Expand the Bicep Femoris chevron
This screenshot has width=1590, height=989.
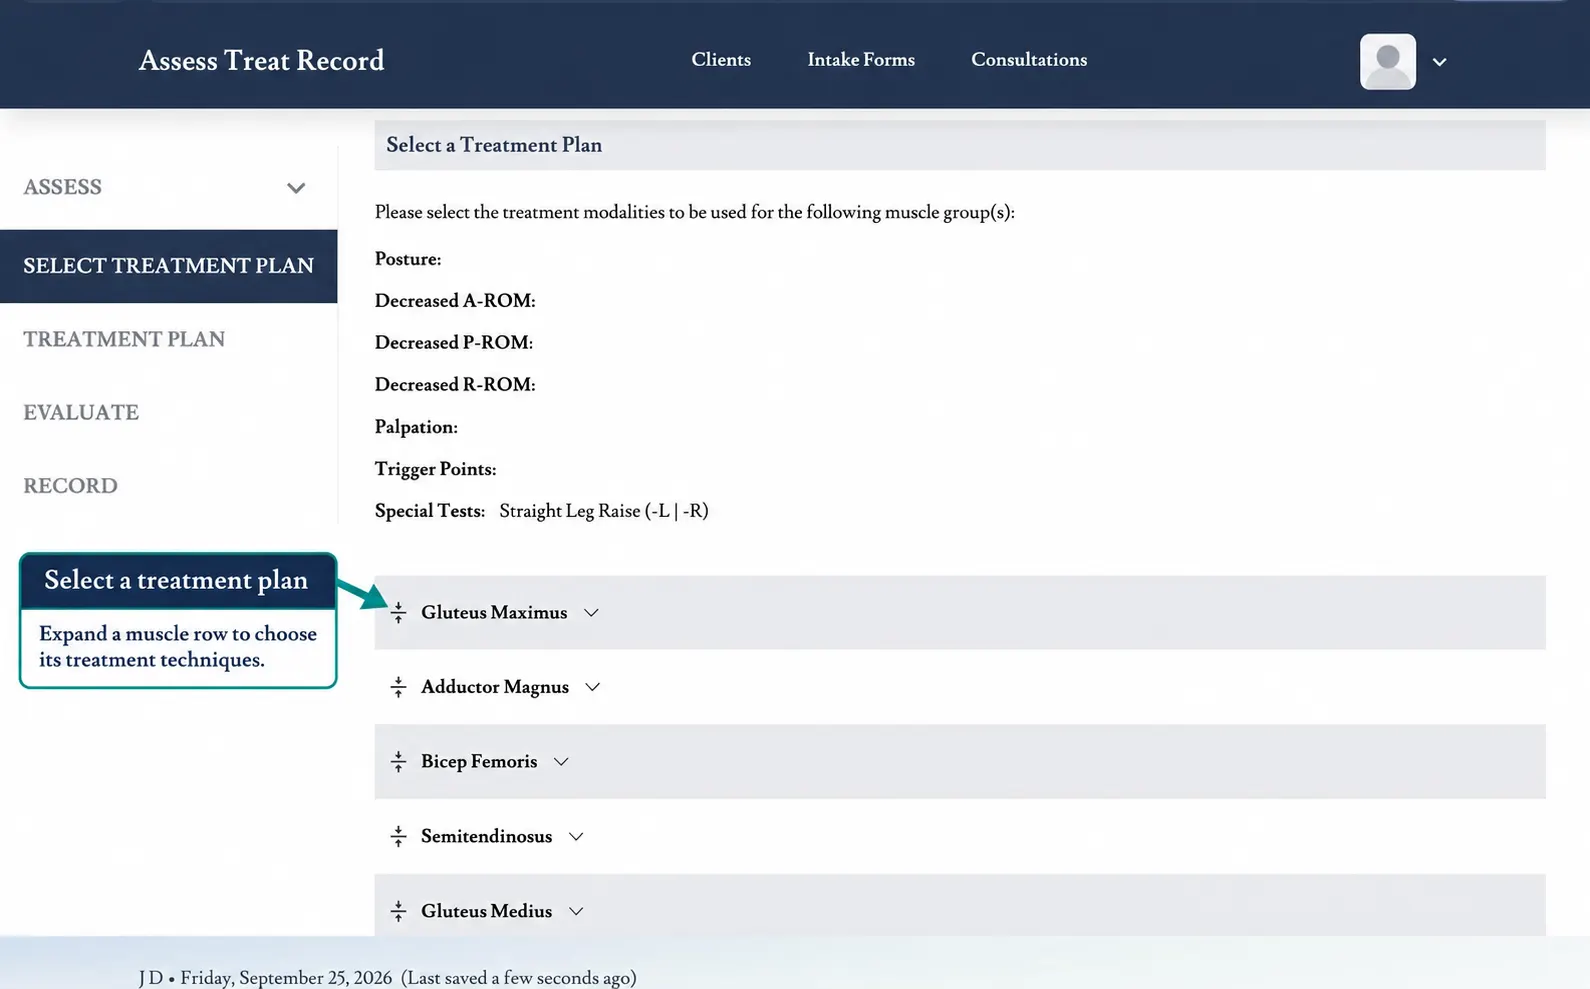561,762
